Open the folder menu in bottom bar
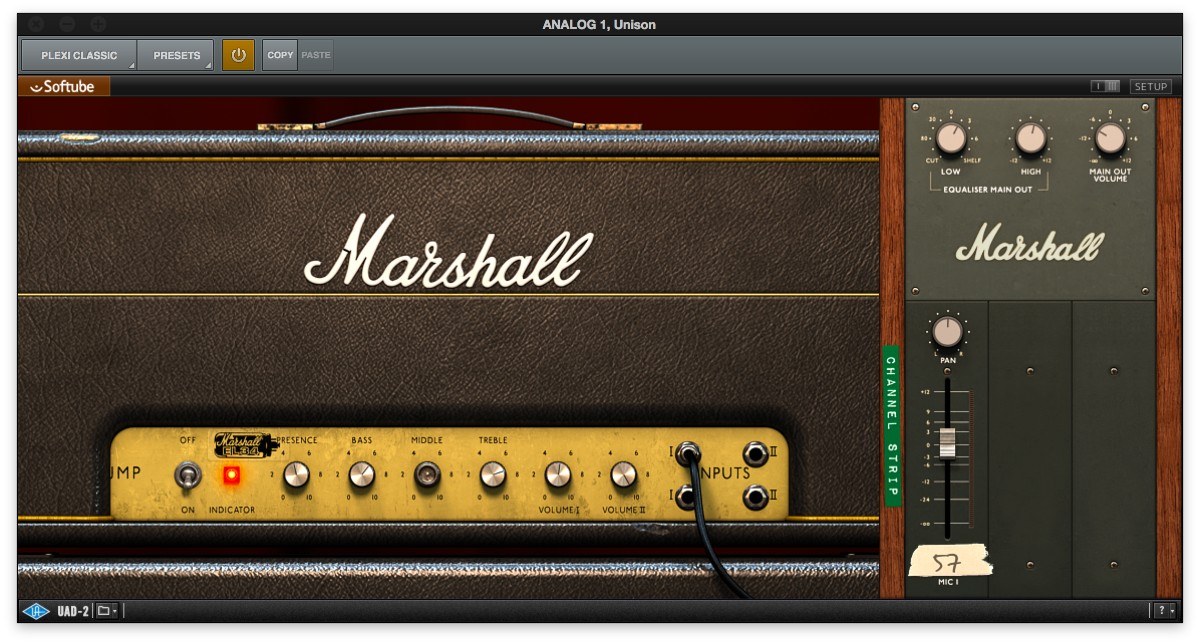The height and width of the screenshot is (644, 1200). [x=107, y=610]
